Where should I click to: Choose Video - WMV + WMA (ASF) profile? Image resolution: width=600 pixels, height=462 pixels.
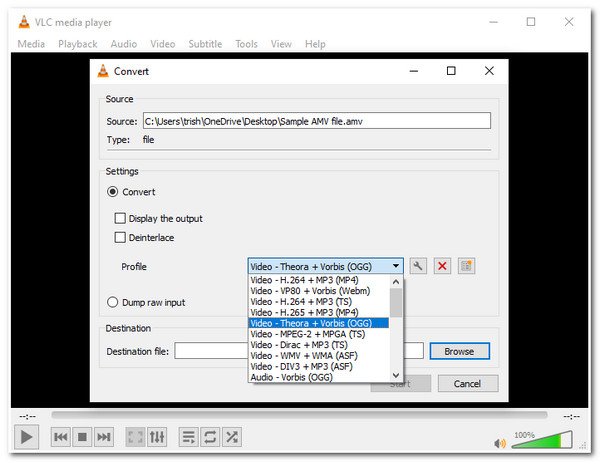[319, 356]
